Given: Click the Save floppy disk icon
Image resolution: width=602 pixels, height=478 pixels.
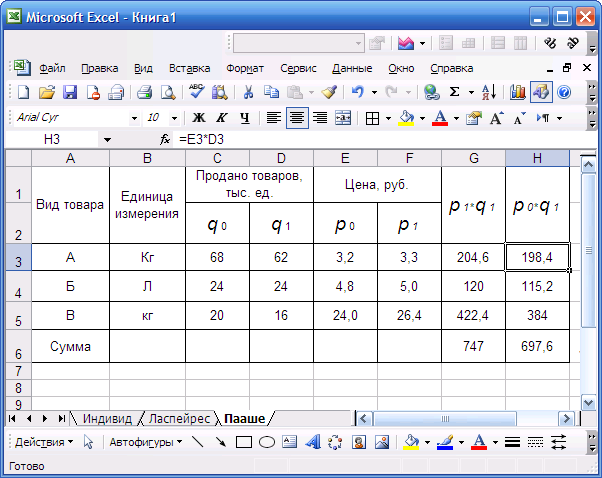Looking at the screenshot, I should (70, 92).
